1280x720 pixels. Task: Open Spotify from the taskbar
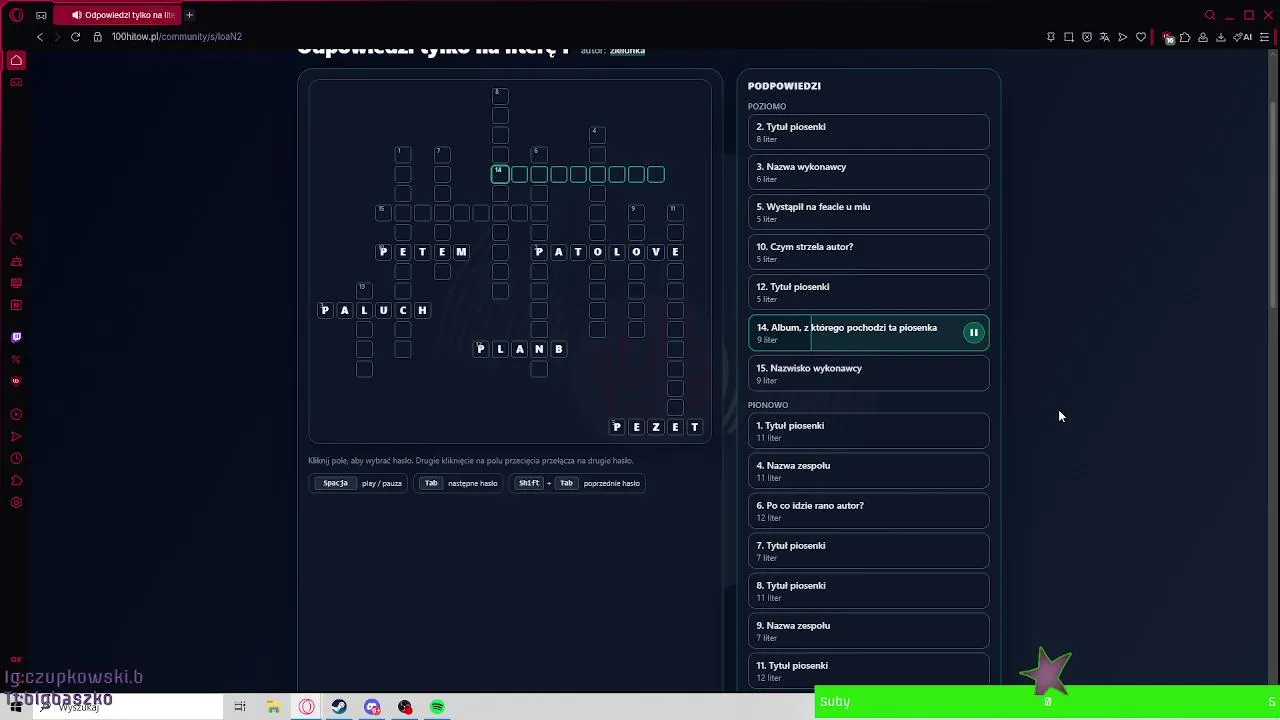437,707
